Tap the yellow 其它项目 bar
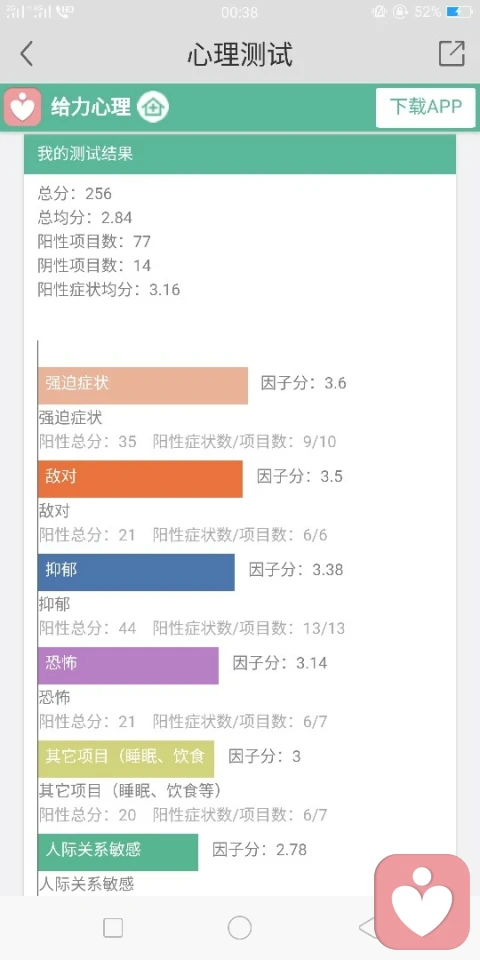The height and width of the screenshot is (960, 480). [126, 759]
